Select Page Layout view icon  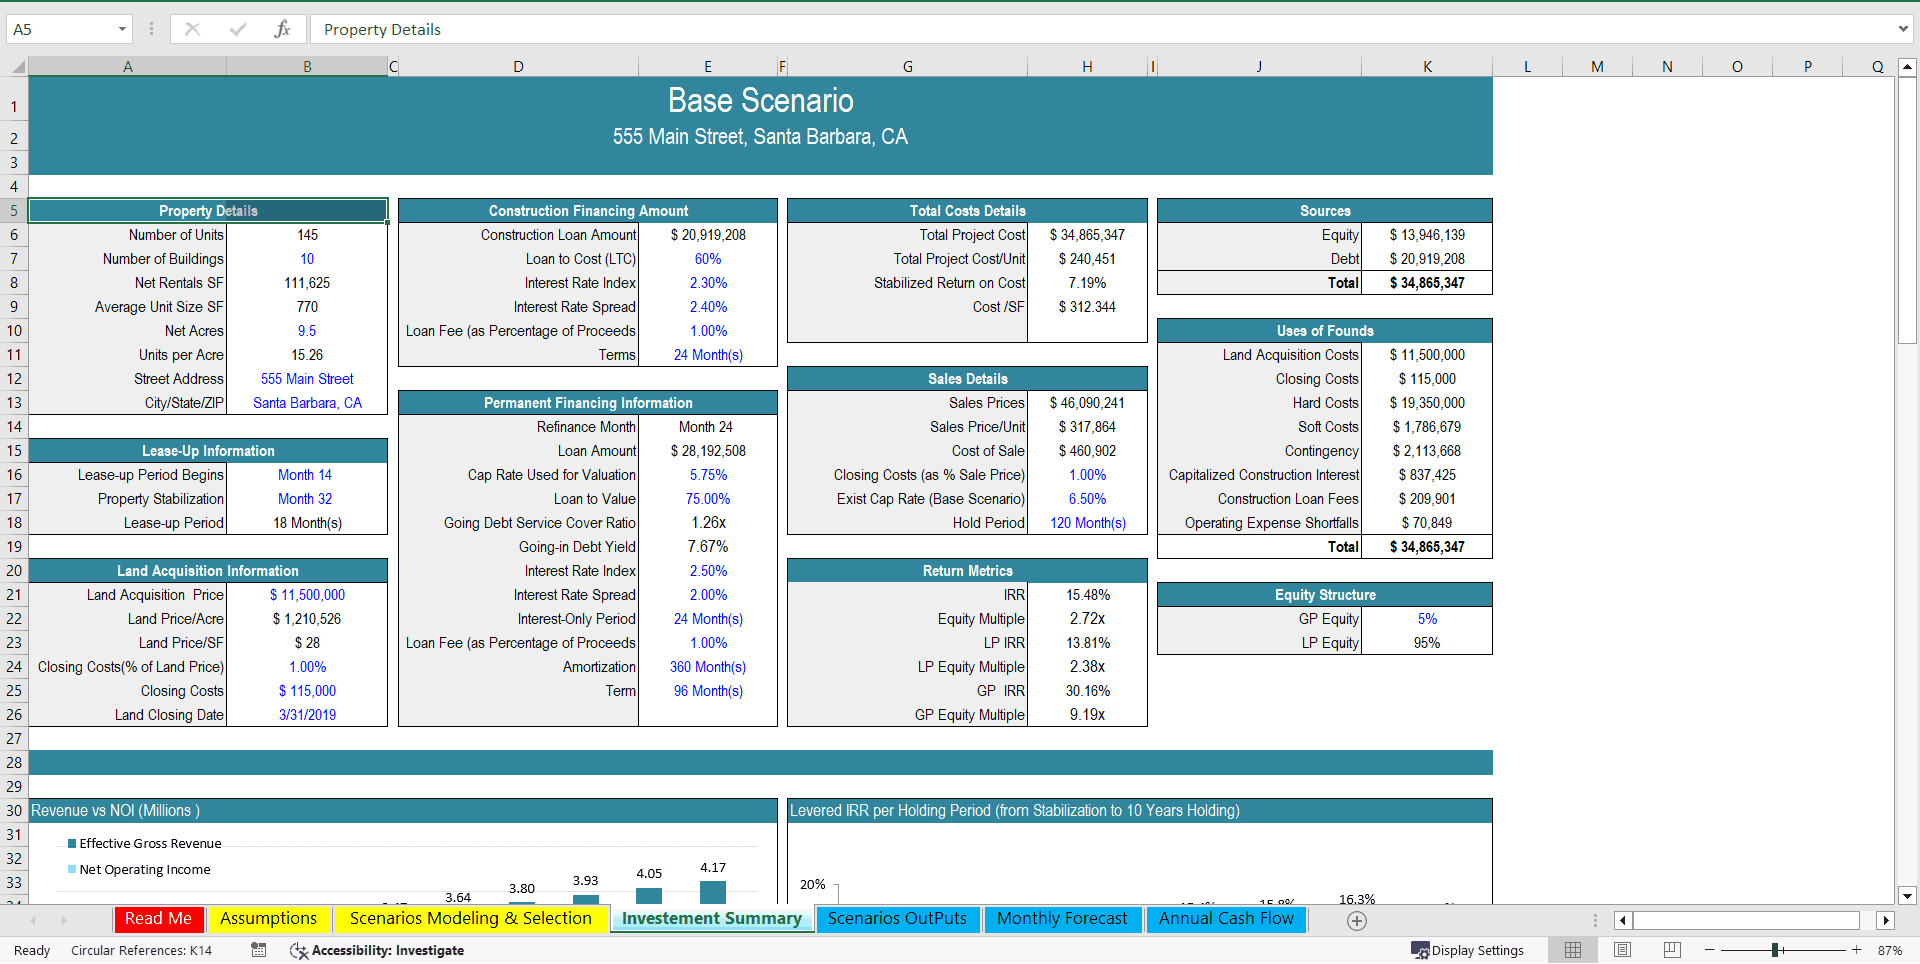coord(1622,950)
